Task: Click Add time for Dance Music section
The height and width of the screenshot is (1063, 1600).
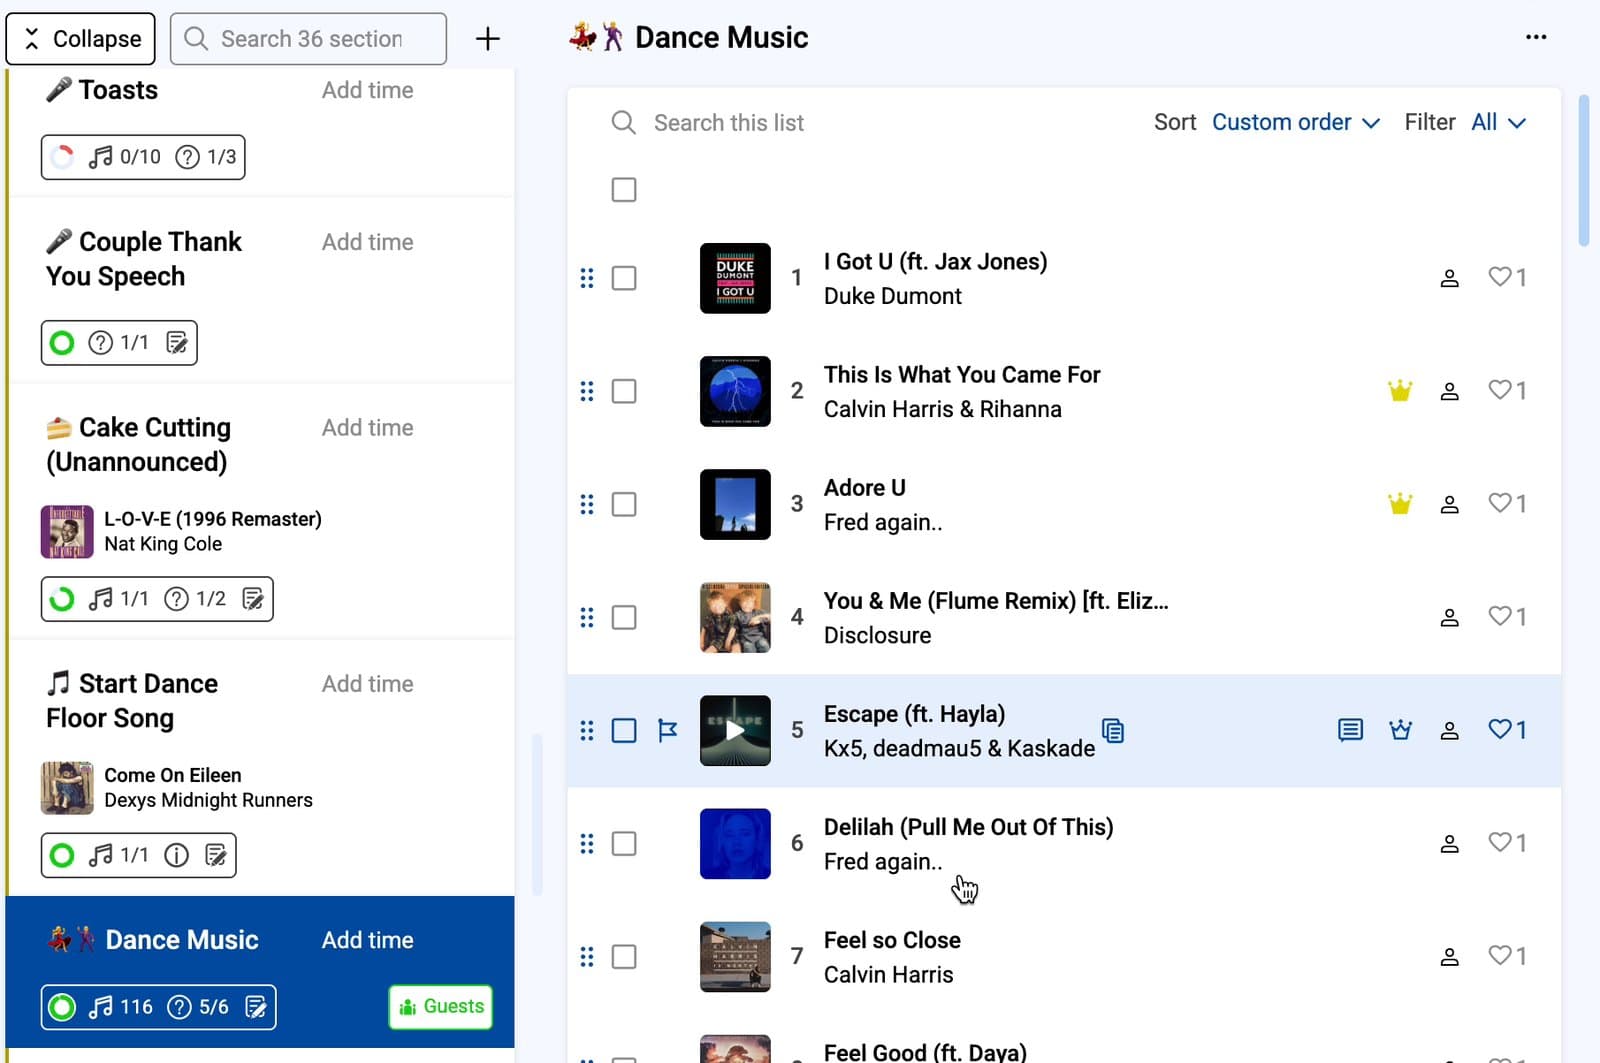Action: 367,940
